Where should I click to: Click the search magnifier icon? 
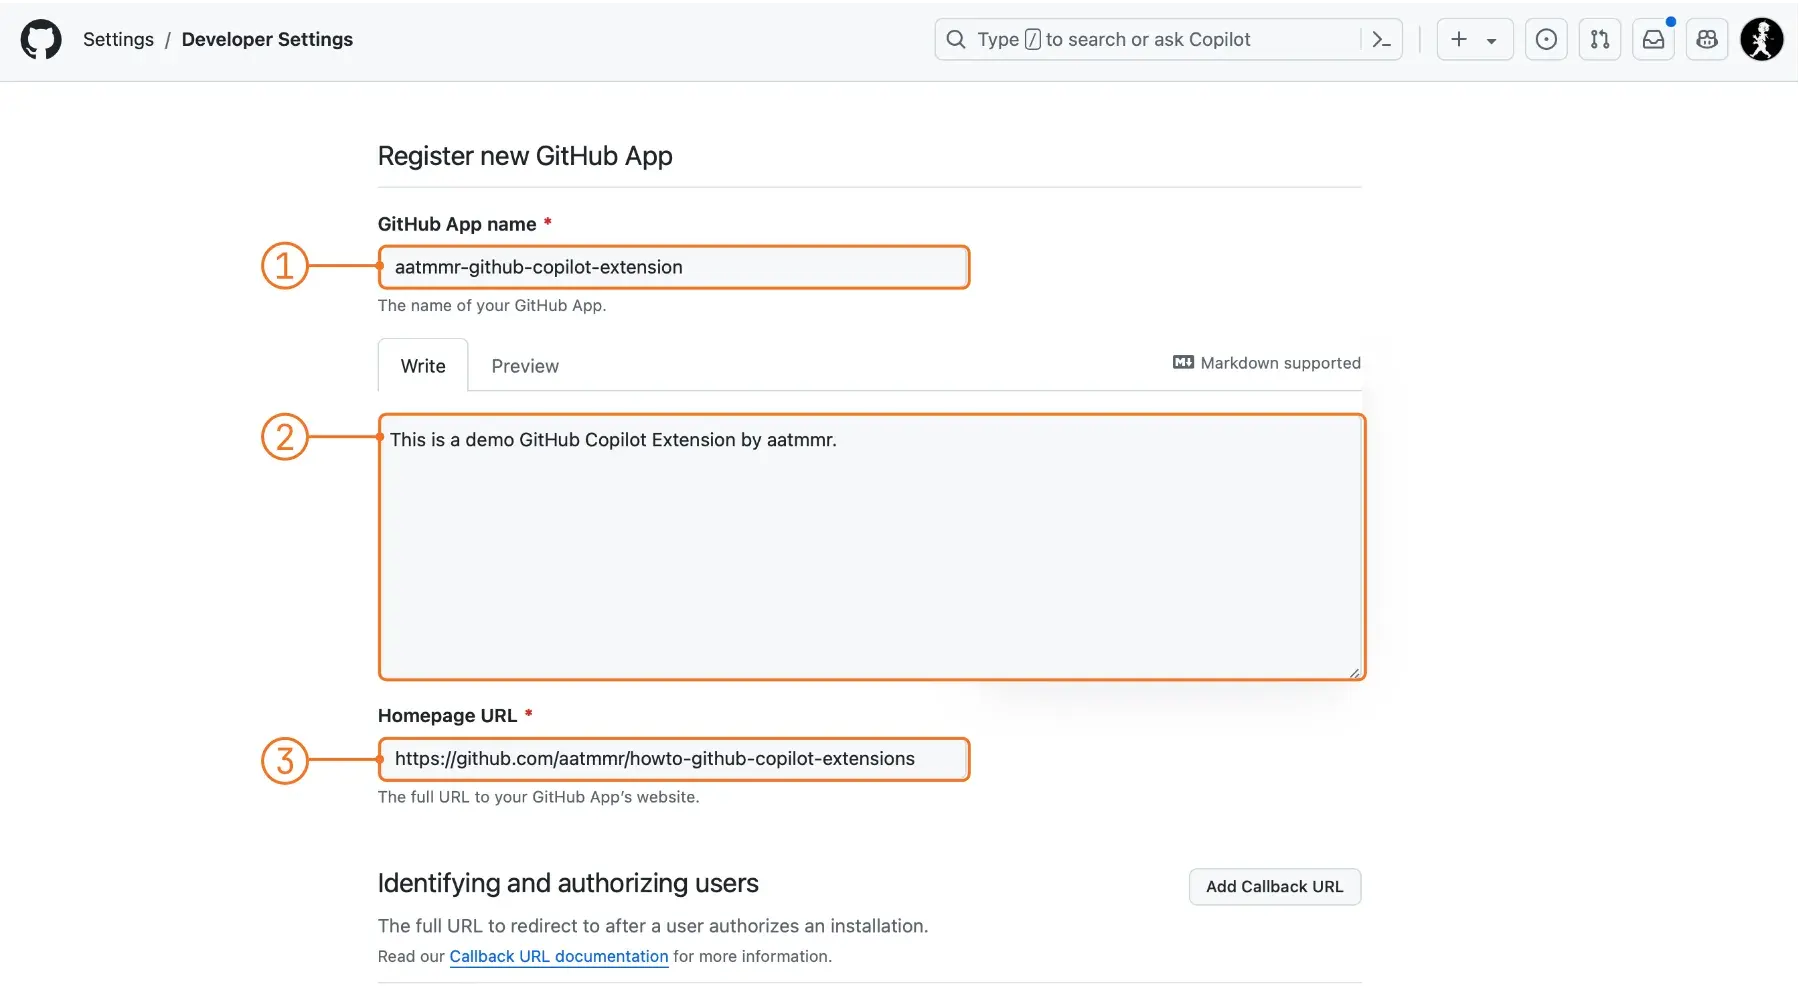tap(956, 39)
